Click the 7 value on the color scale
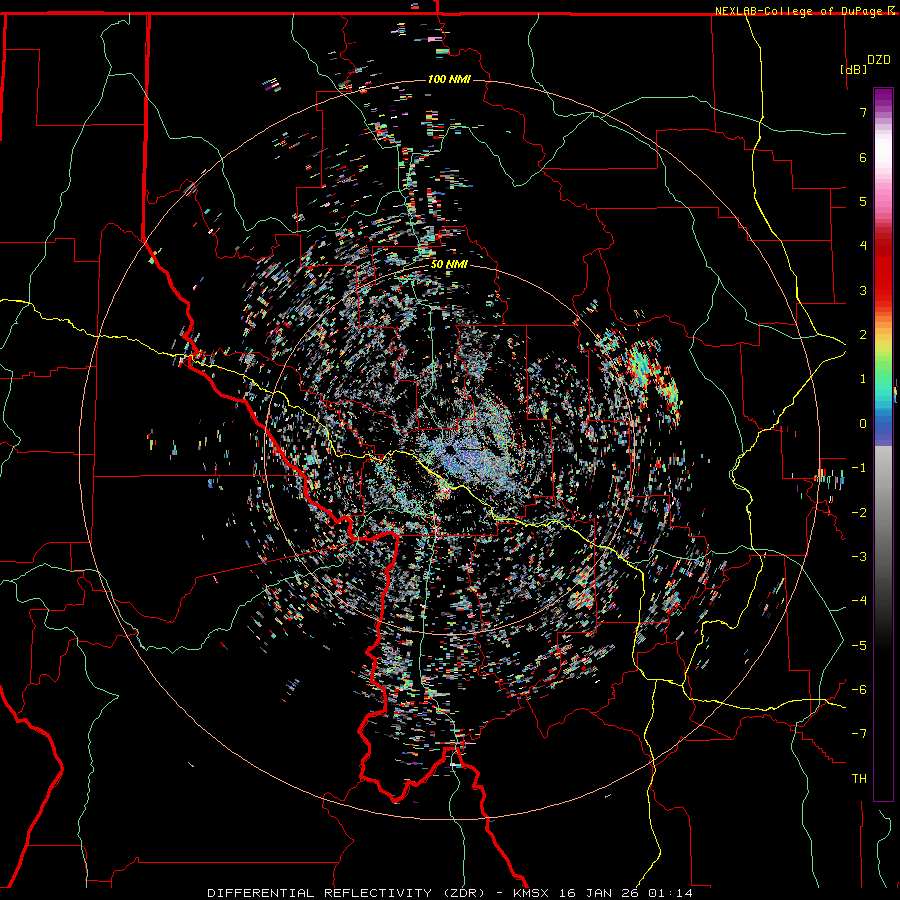Image resolution: width=900 pixels, height=900 pixels. [863, 112]
